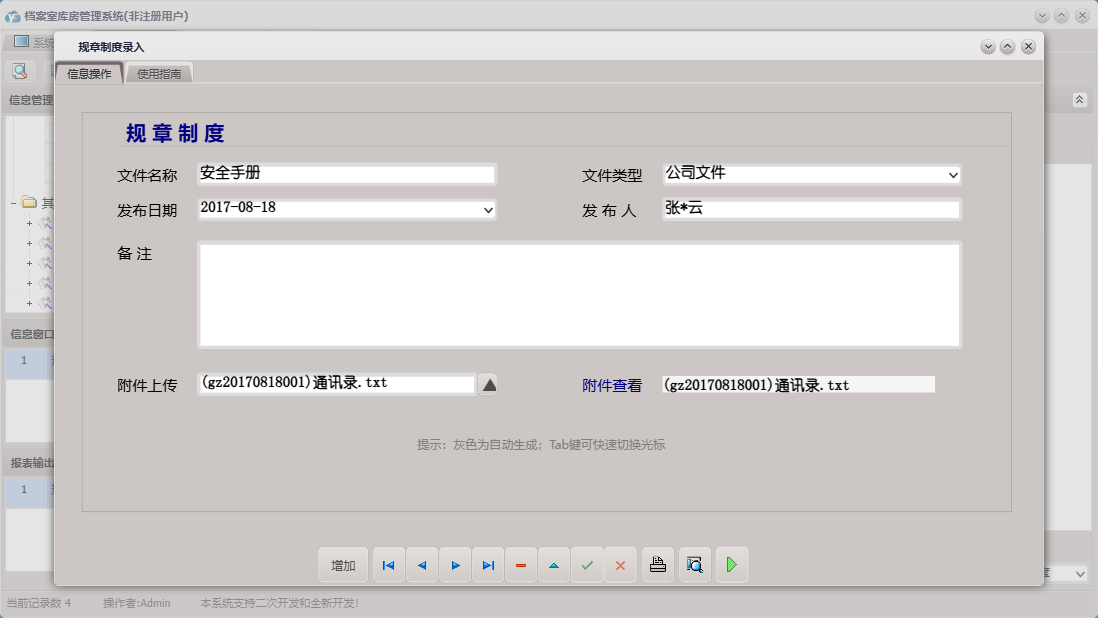Switch to the 使用指南 tab
The image size is (1098, 618).
coord(160,73)
